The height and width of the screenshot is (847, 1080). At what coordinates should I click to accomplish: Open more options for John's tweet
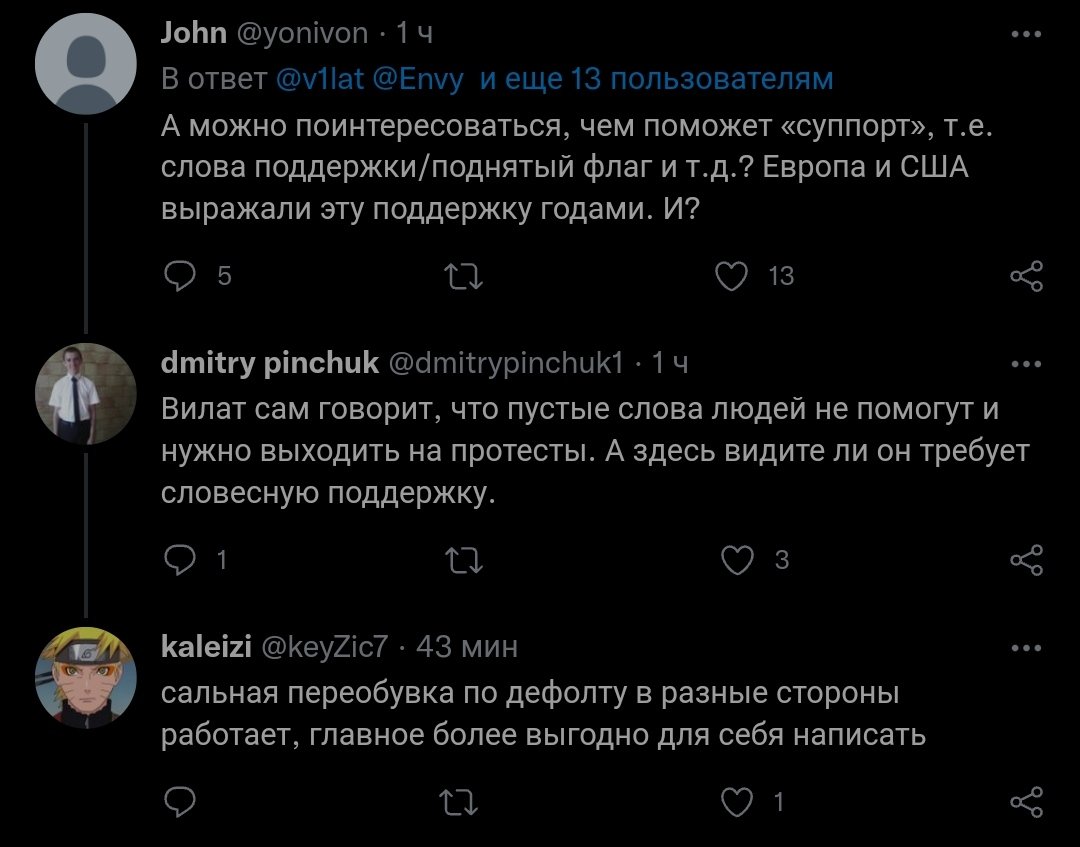coord(1026,35)
